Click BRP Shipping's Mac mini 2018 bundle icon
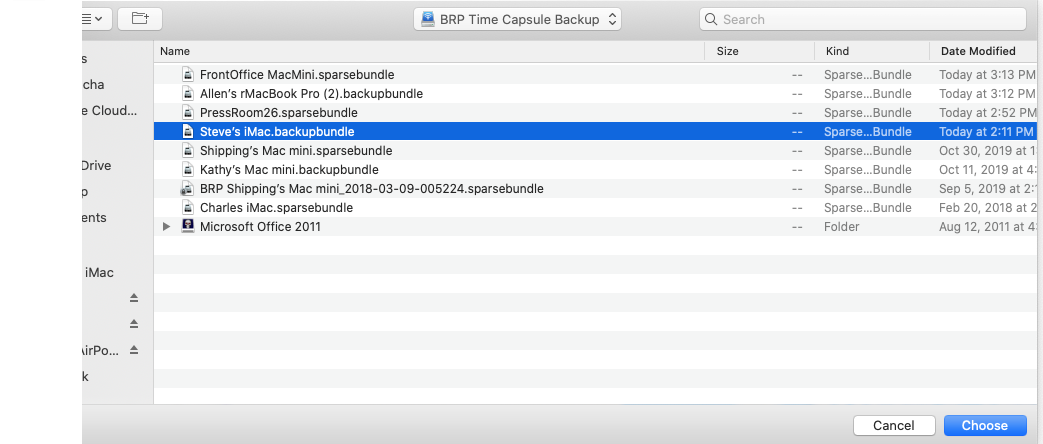1043x444 pixels. click(188, 188)
